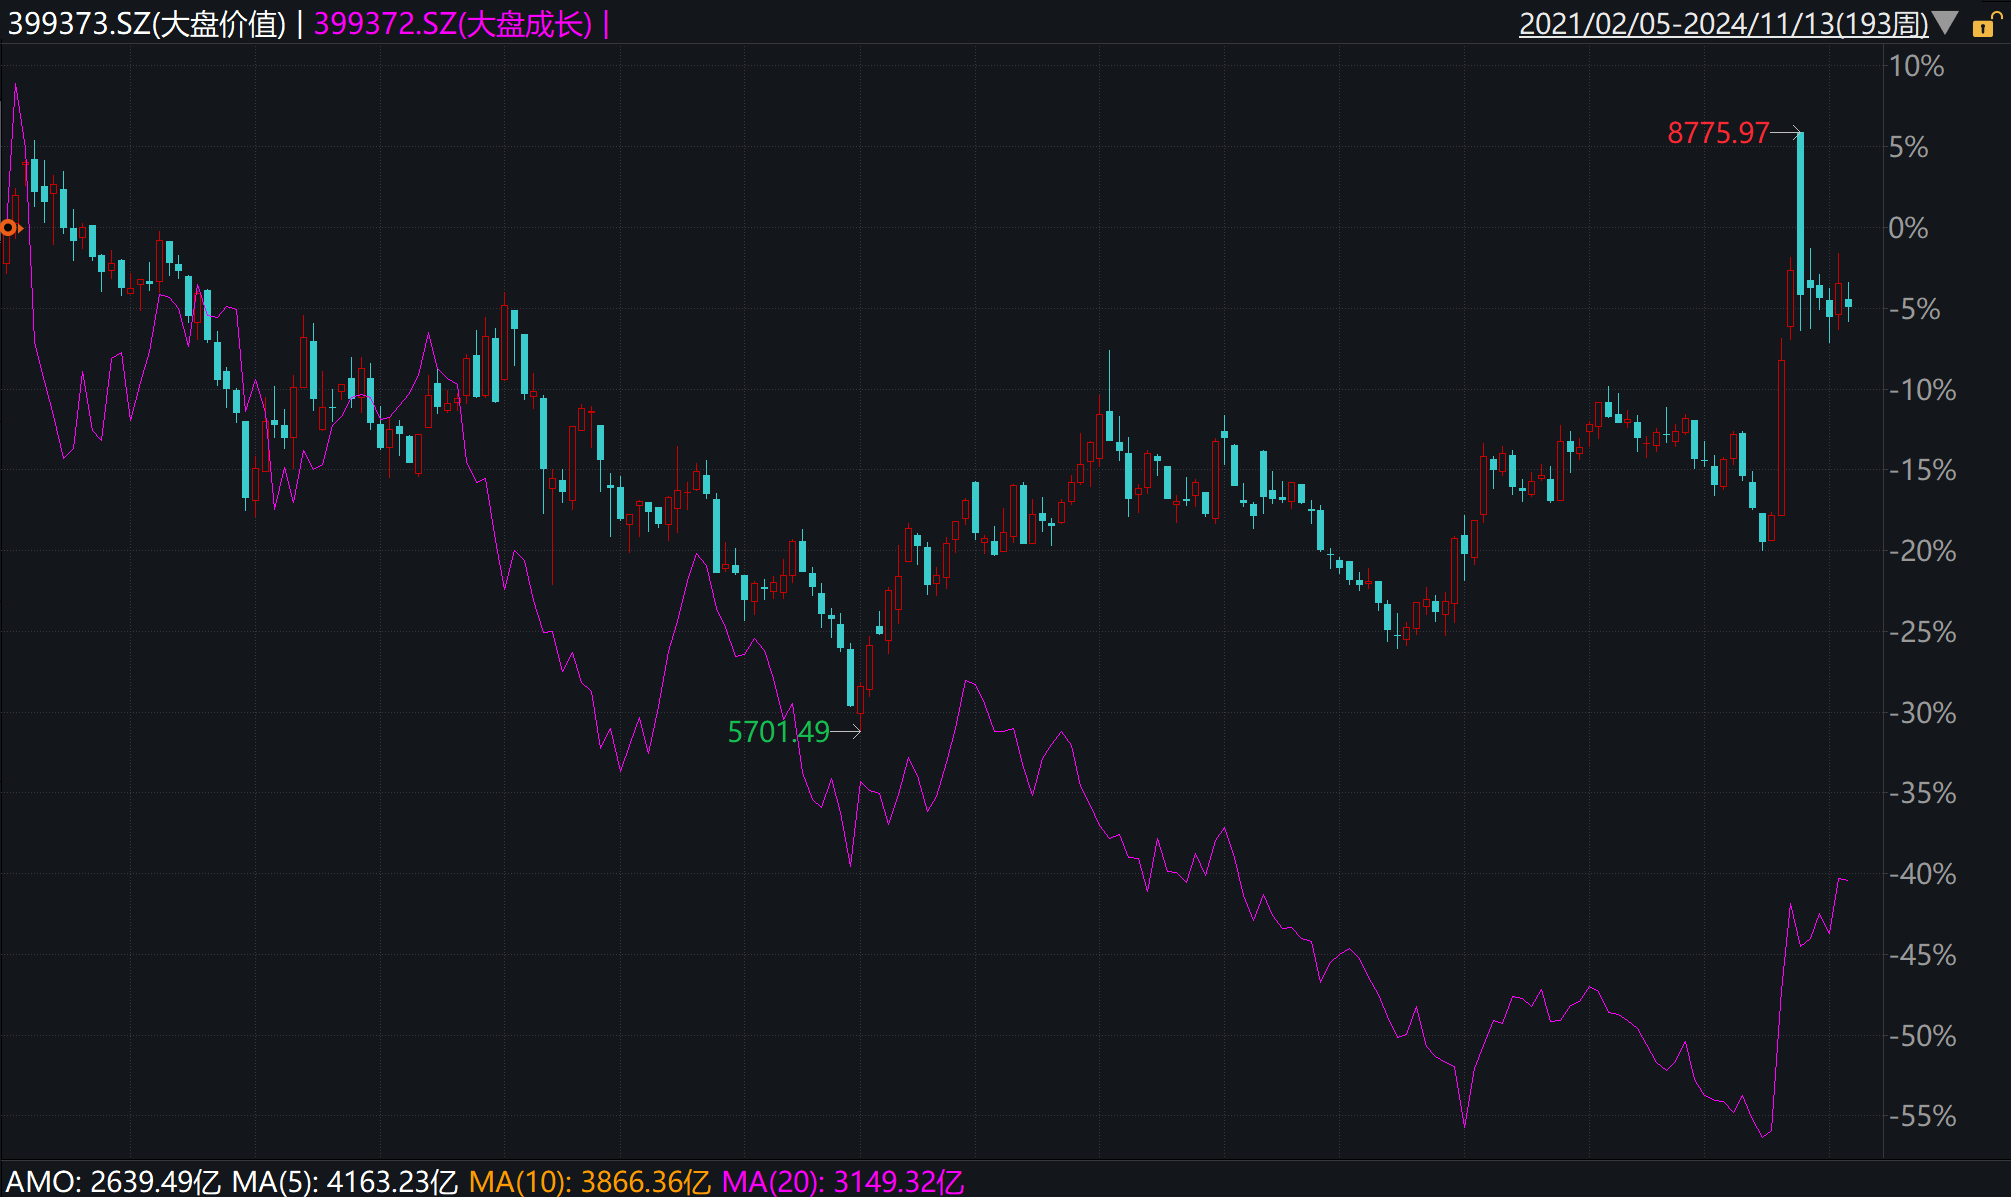Viewport: 2011px width, 1197px height.
Task: Click the -40% tick on the right axis
Action: pyautogui.click(x=1921, y=874)
